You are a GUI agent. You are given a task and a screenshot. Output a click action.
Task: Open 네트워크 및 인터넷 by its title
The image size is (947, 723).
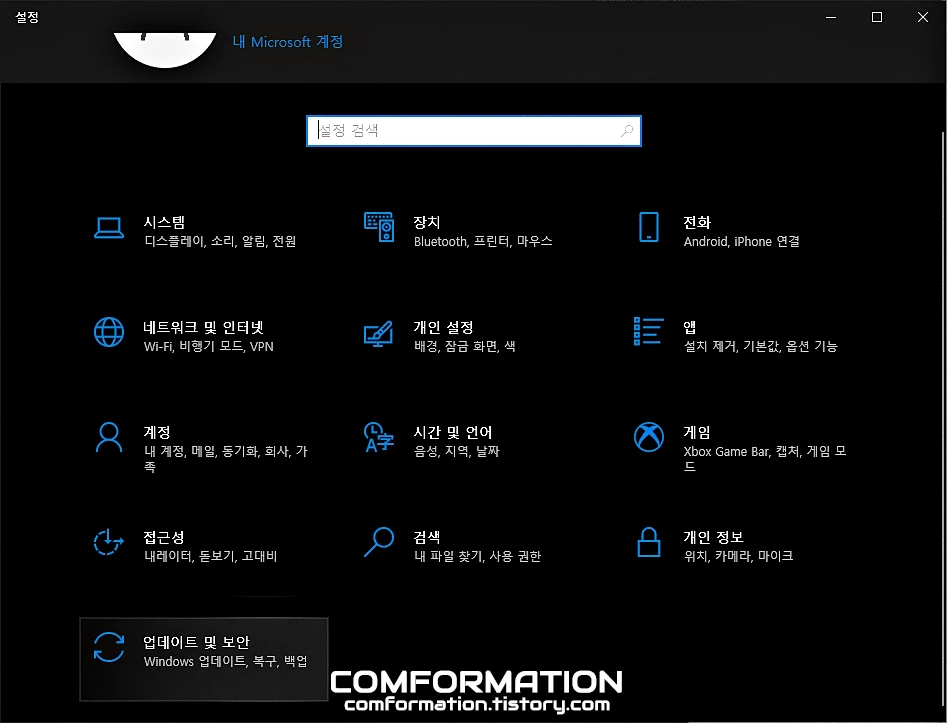204,327
